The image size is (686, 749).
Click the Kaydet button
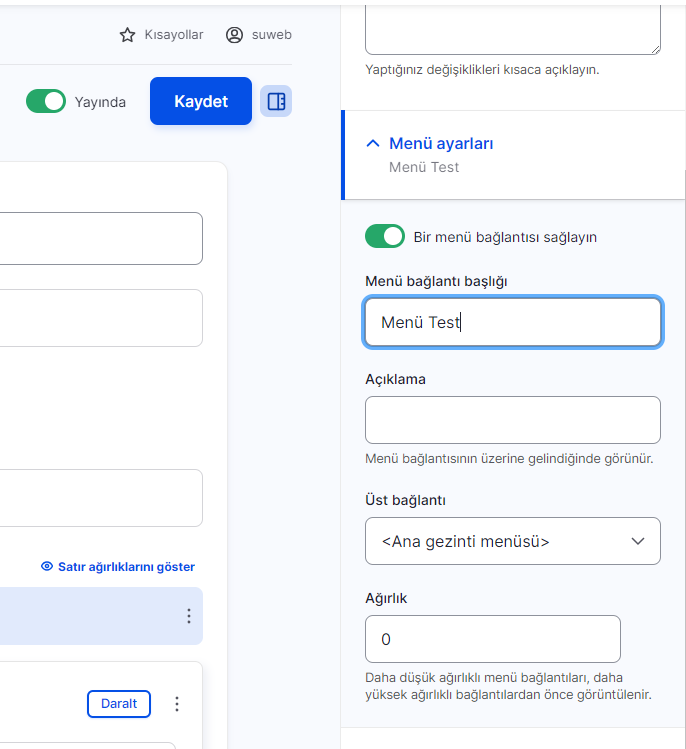[201, 101]
